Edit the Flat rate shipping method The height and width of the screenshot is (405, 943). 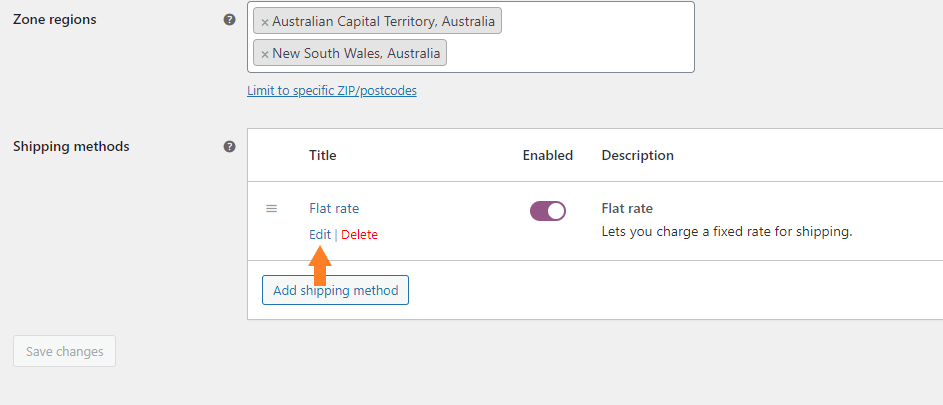319,234
